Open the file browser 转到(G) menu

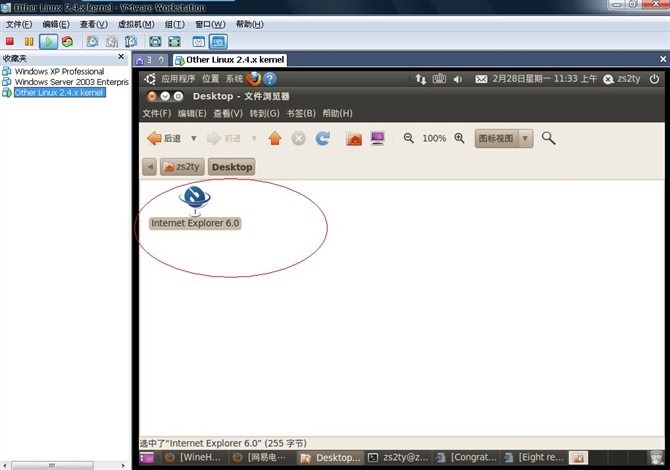pyautogui.click(x=264, y=113)
